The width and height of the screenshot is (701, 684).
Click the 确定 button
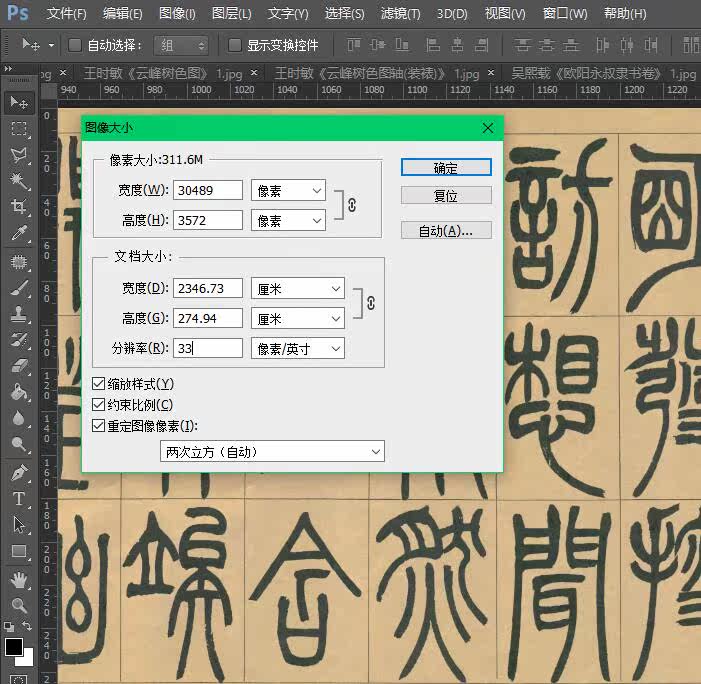point(446,167)
